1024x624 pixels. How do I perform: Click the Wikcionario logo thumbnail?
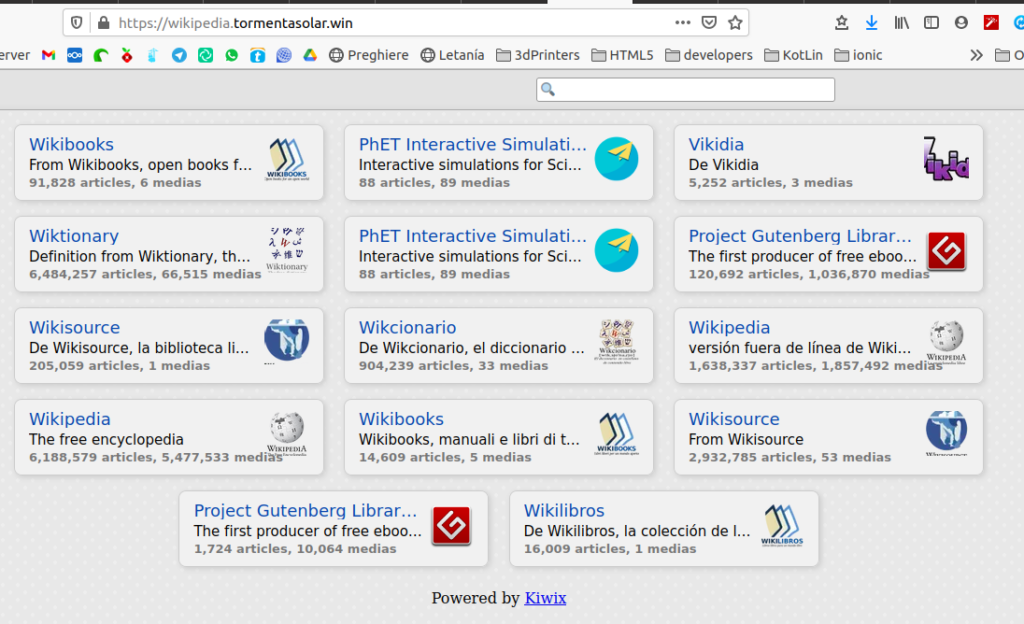tap(616, 341)
